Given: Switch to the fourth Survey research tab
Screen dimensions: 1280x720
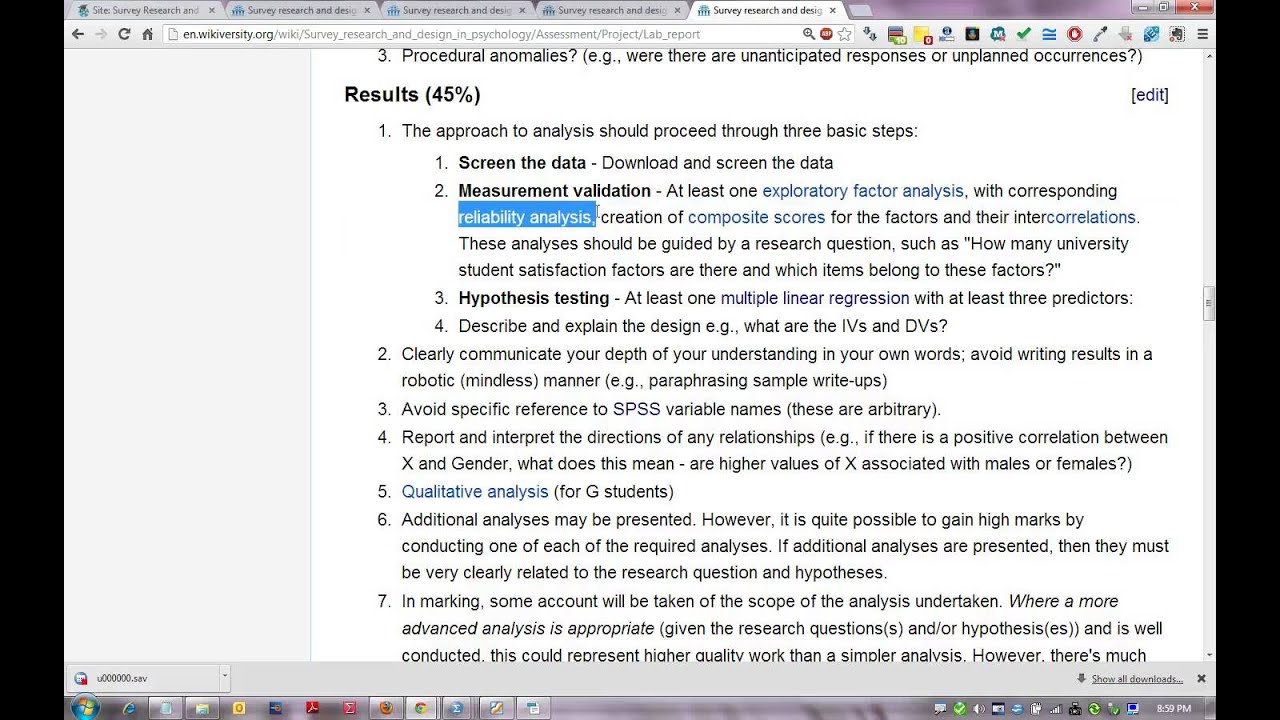Looking at the screenshot, I should (610, 10).
